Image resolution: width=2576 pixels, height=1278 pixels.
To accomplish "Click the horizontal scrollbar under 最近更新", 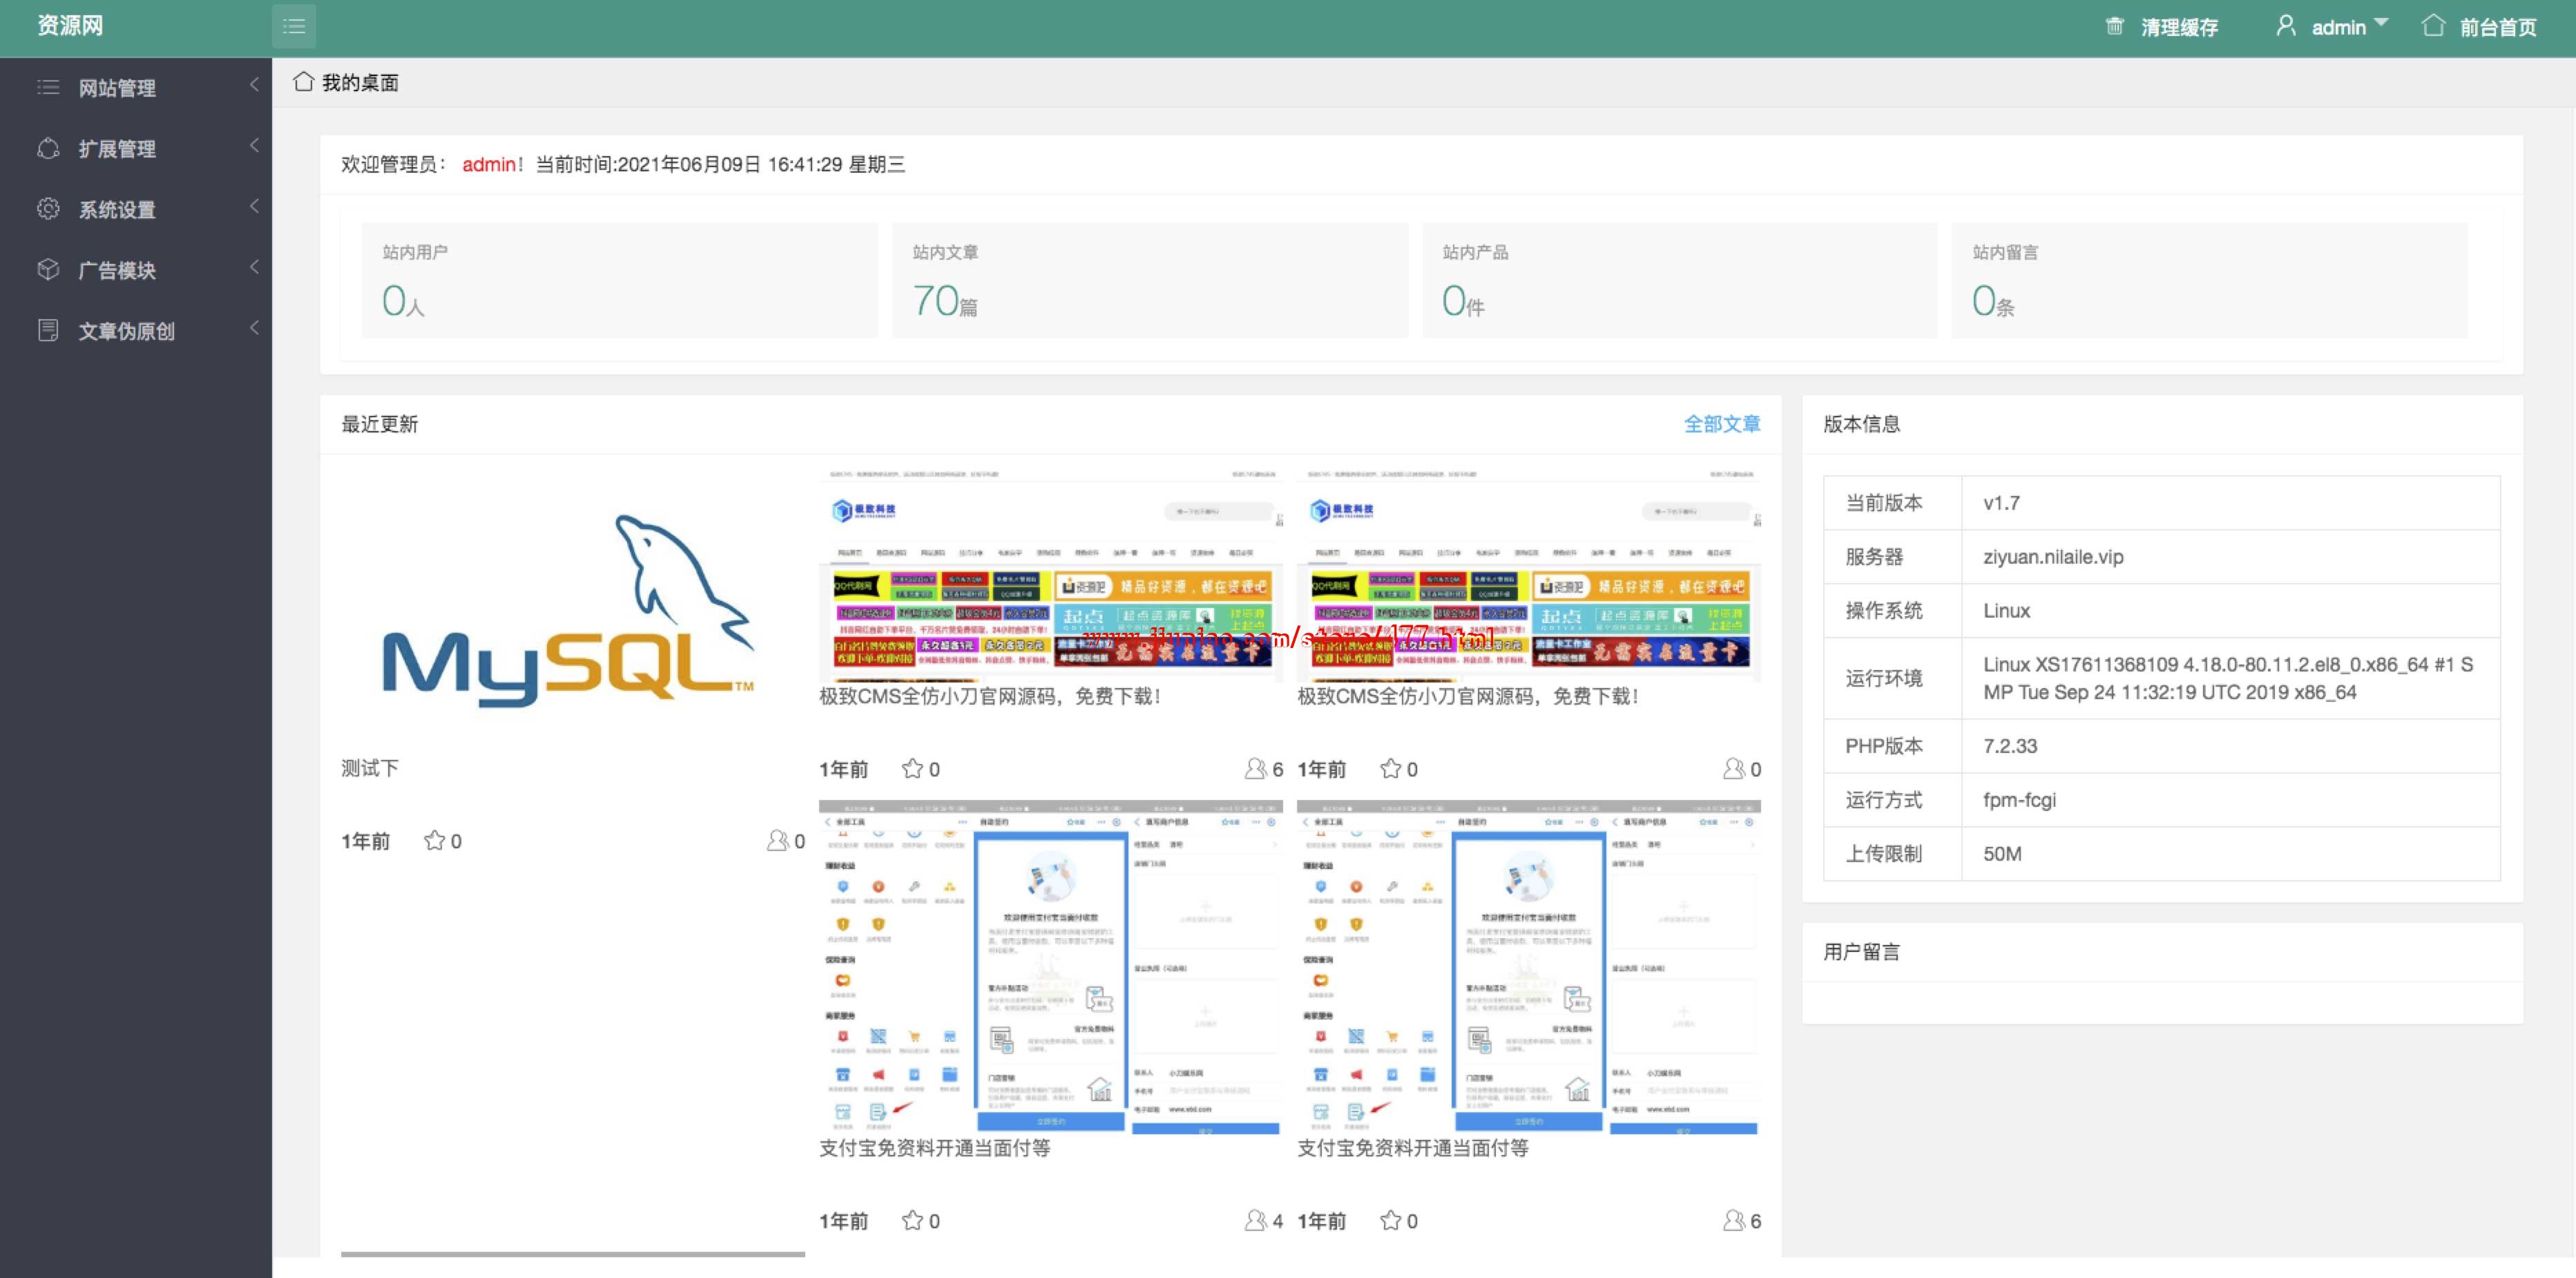I will pos(572,1253).
